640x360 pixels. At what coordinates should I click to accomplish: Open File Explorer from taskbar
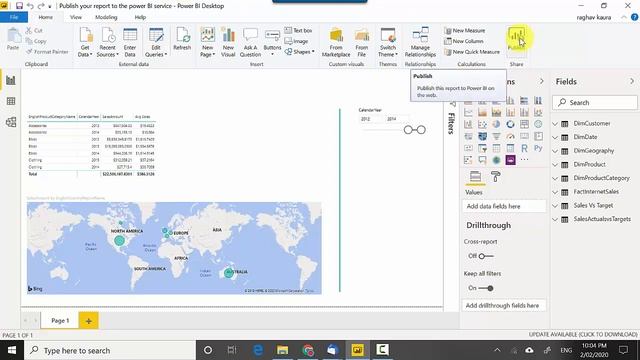(x=282, y=350)
